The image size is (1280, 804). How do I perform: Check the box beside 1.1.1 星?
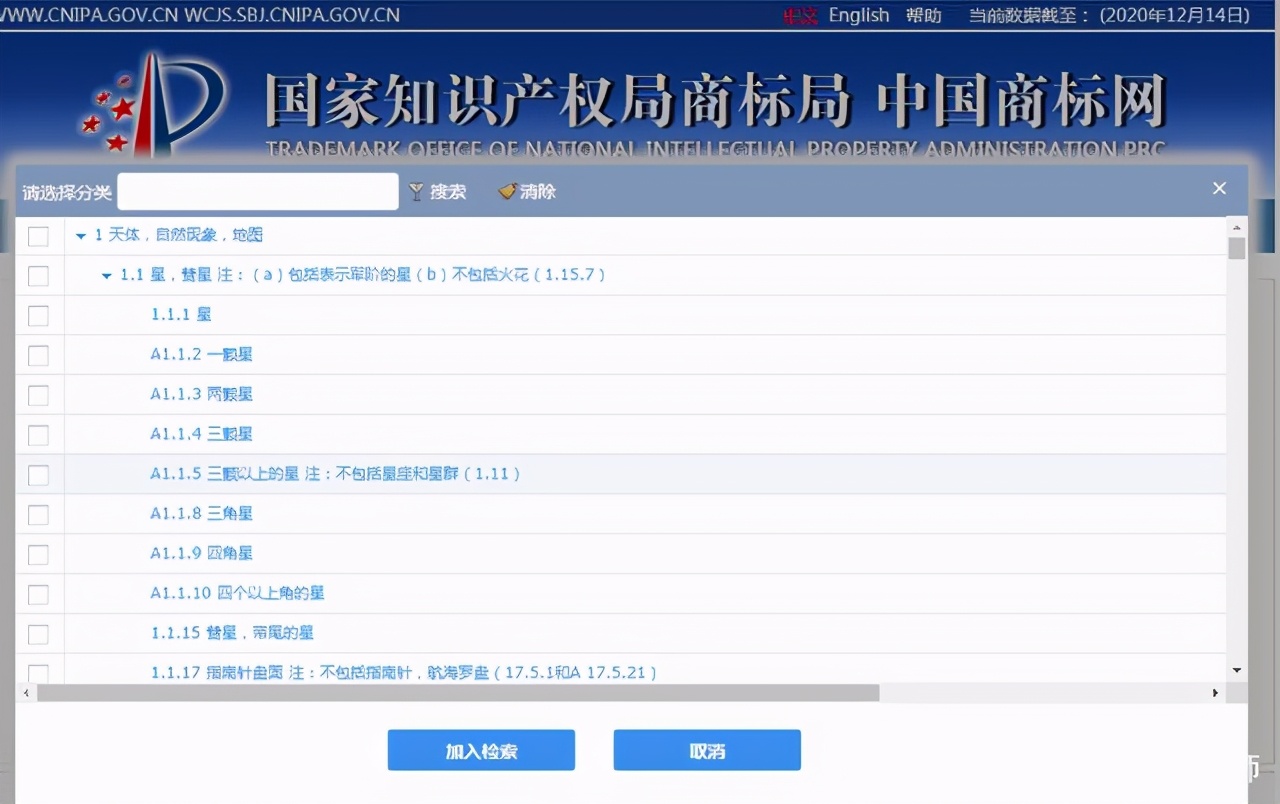coord(38,316)
